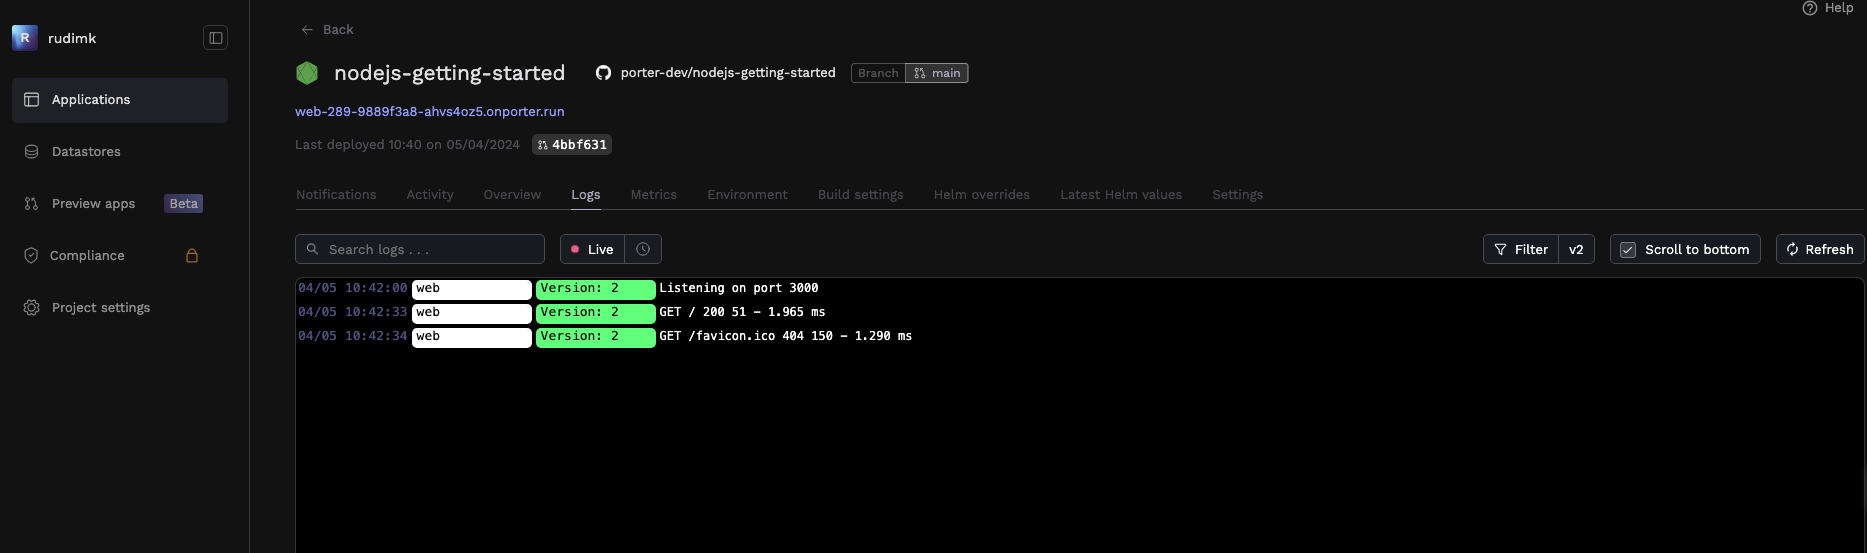Switch to the Activity tab
This screenshot has width=1867, height=553.
(430, 195)
